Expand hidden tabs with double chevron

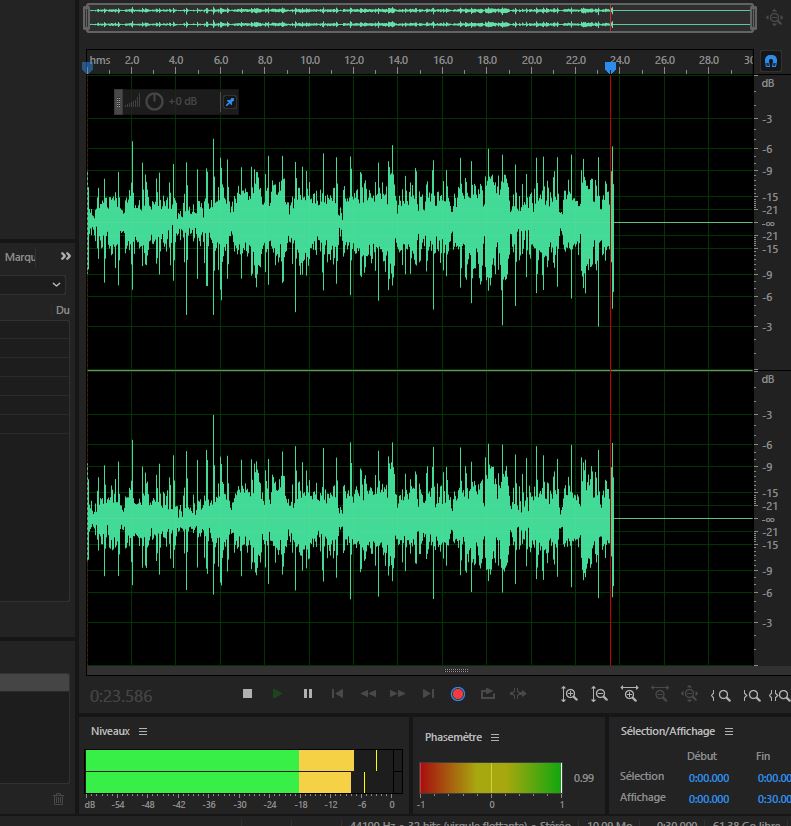66,257
